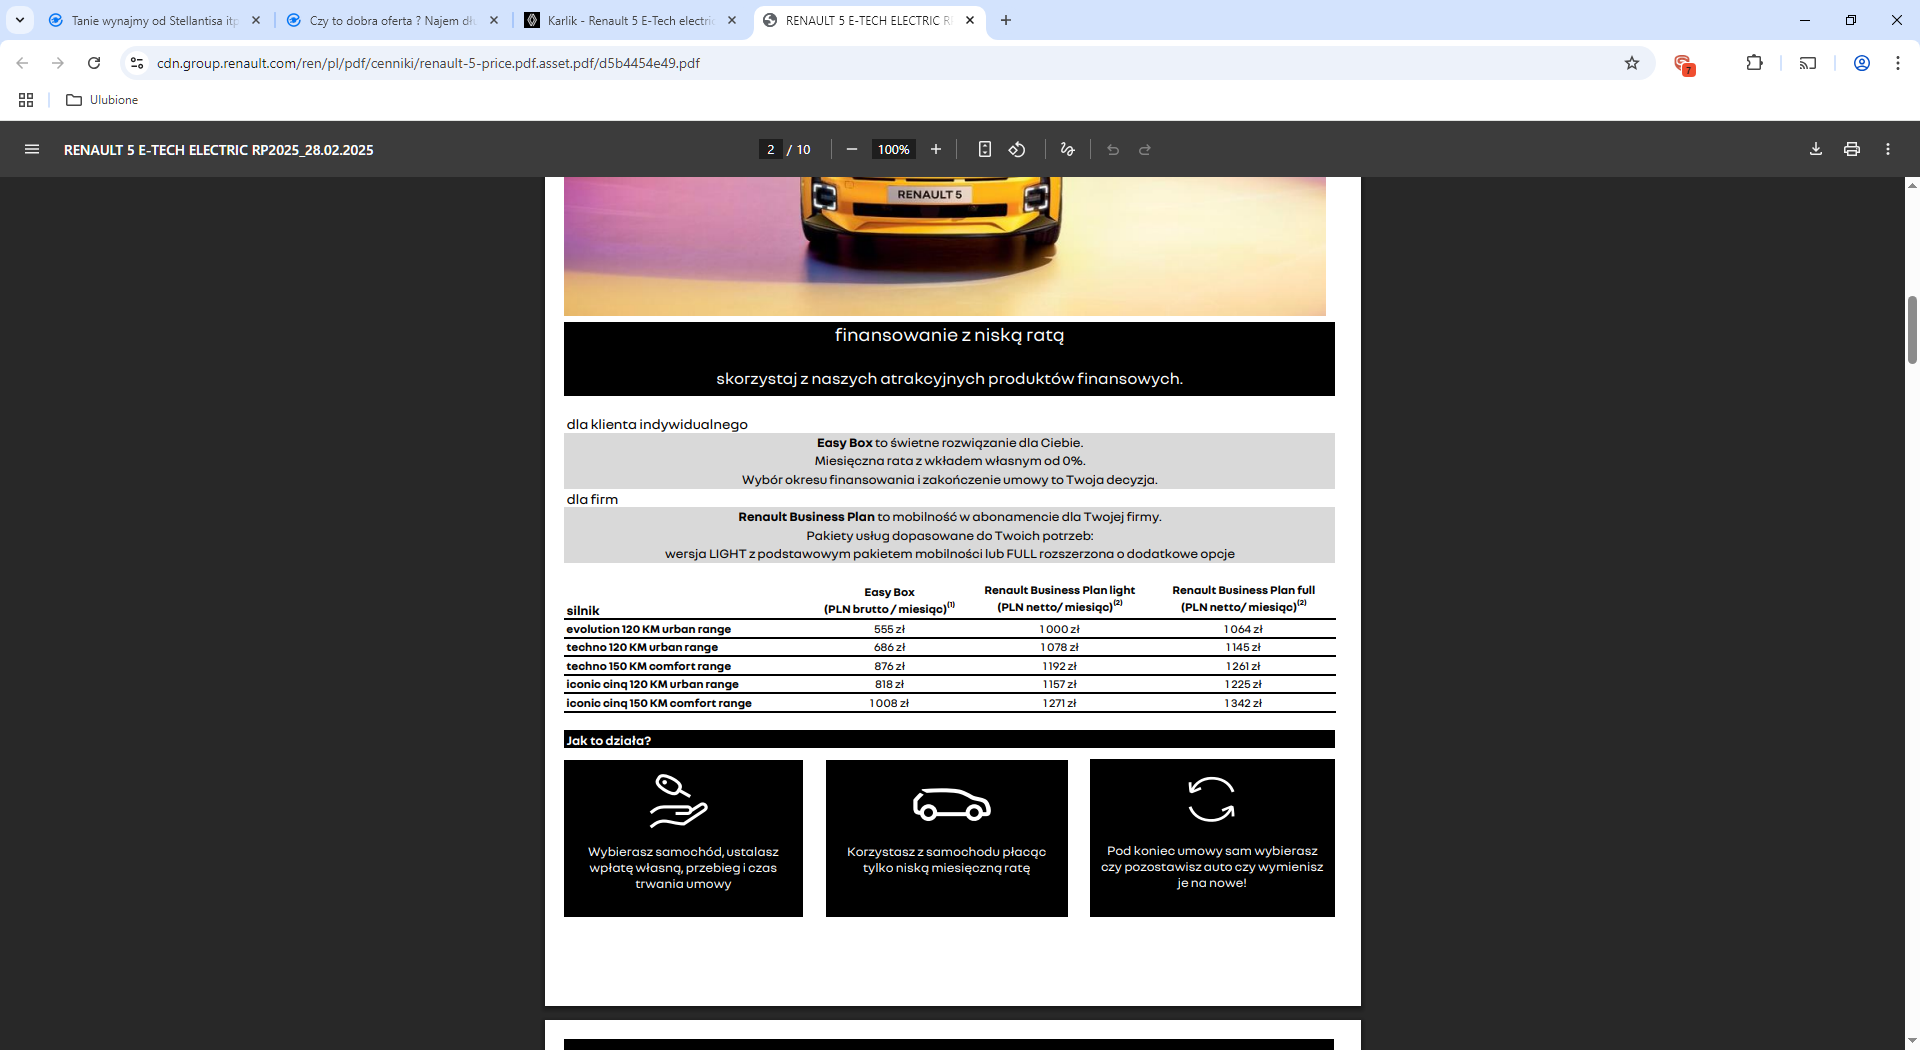Close the 'Karlik - Renault 5' tab
The image size is (1920, 1050).
pos(732,20)
